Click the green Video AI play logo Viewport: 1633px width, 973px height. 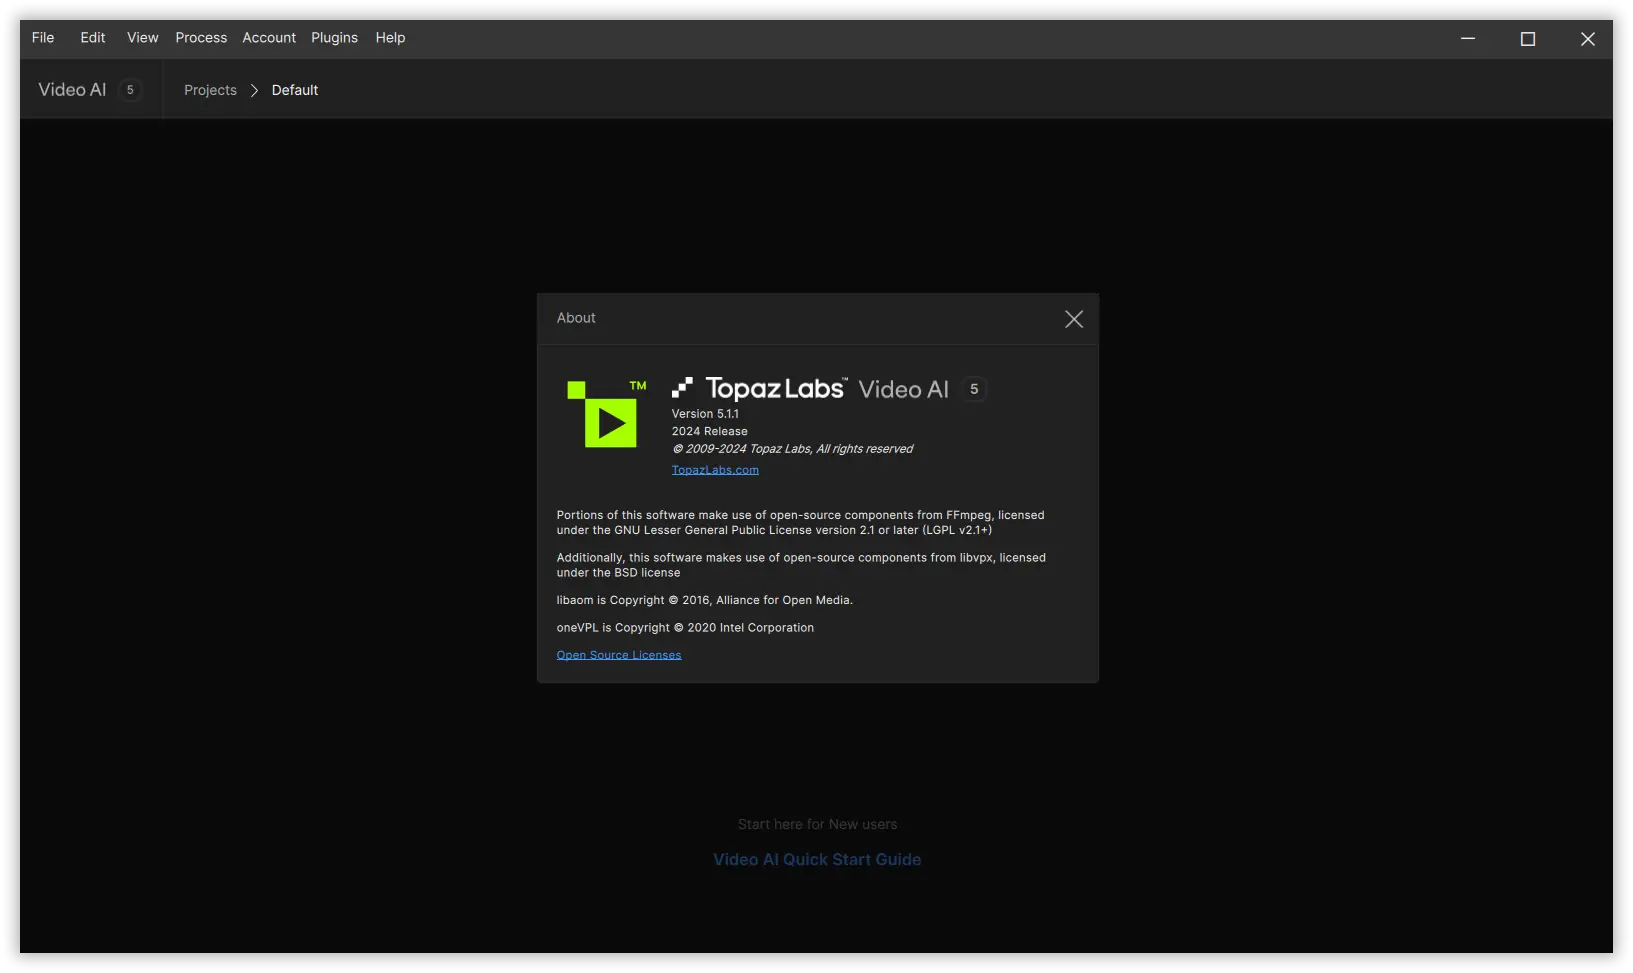(x=606, y=414)
